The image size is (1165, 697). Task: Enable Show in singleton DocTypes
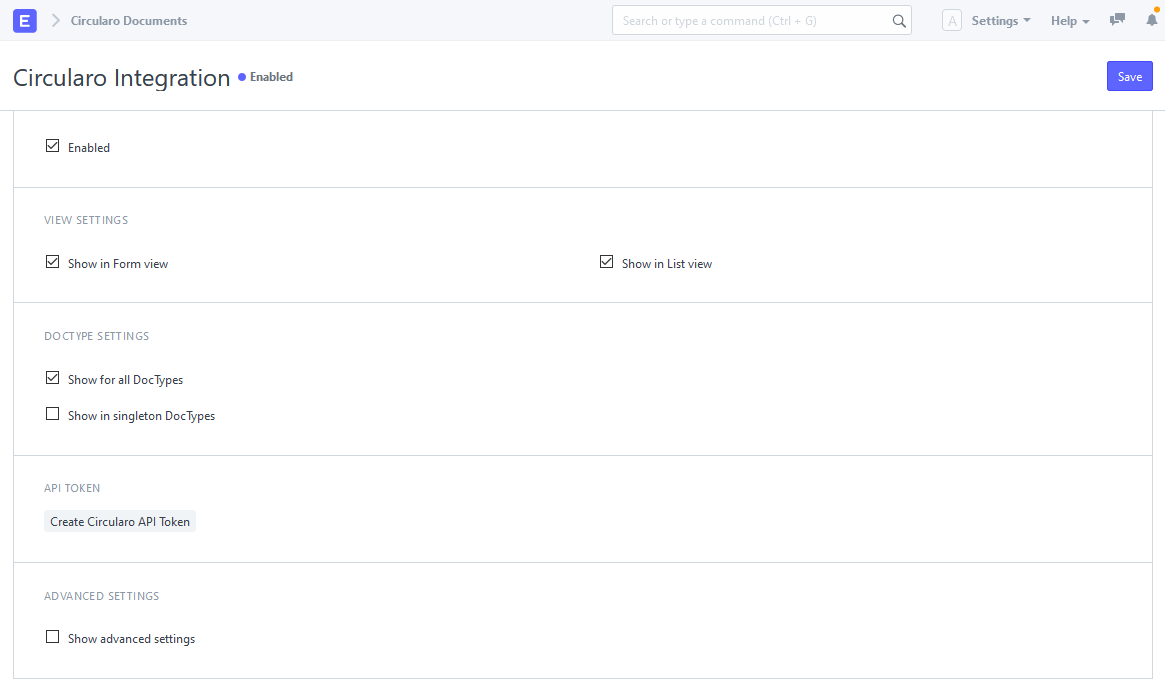[52, 414]
